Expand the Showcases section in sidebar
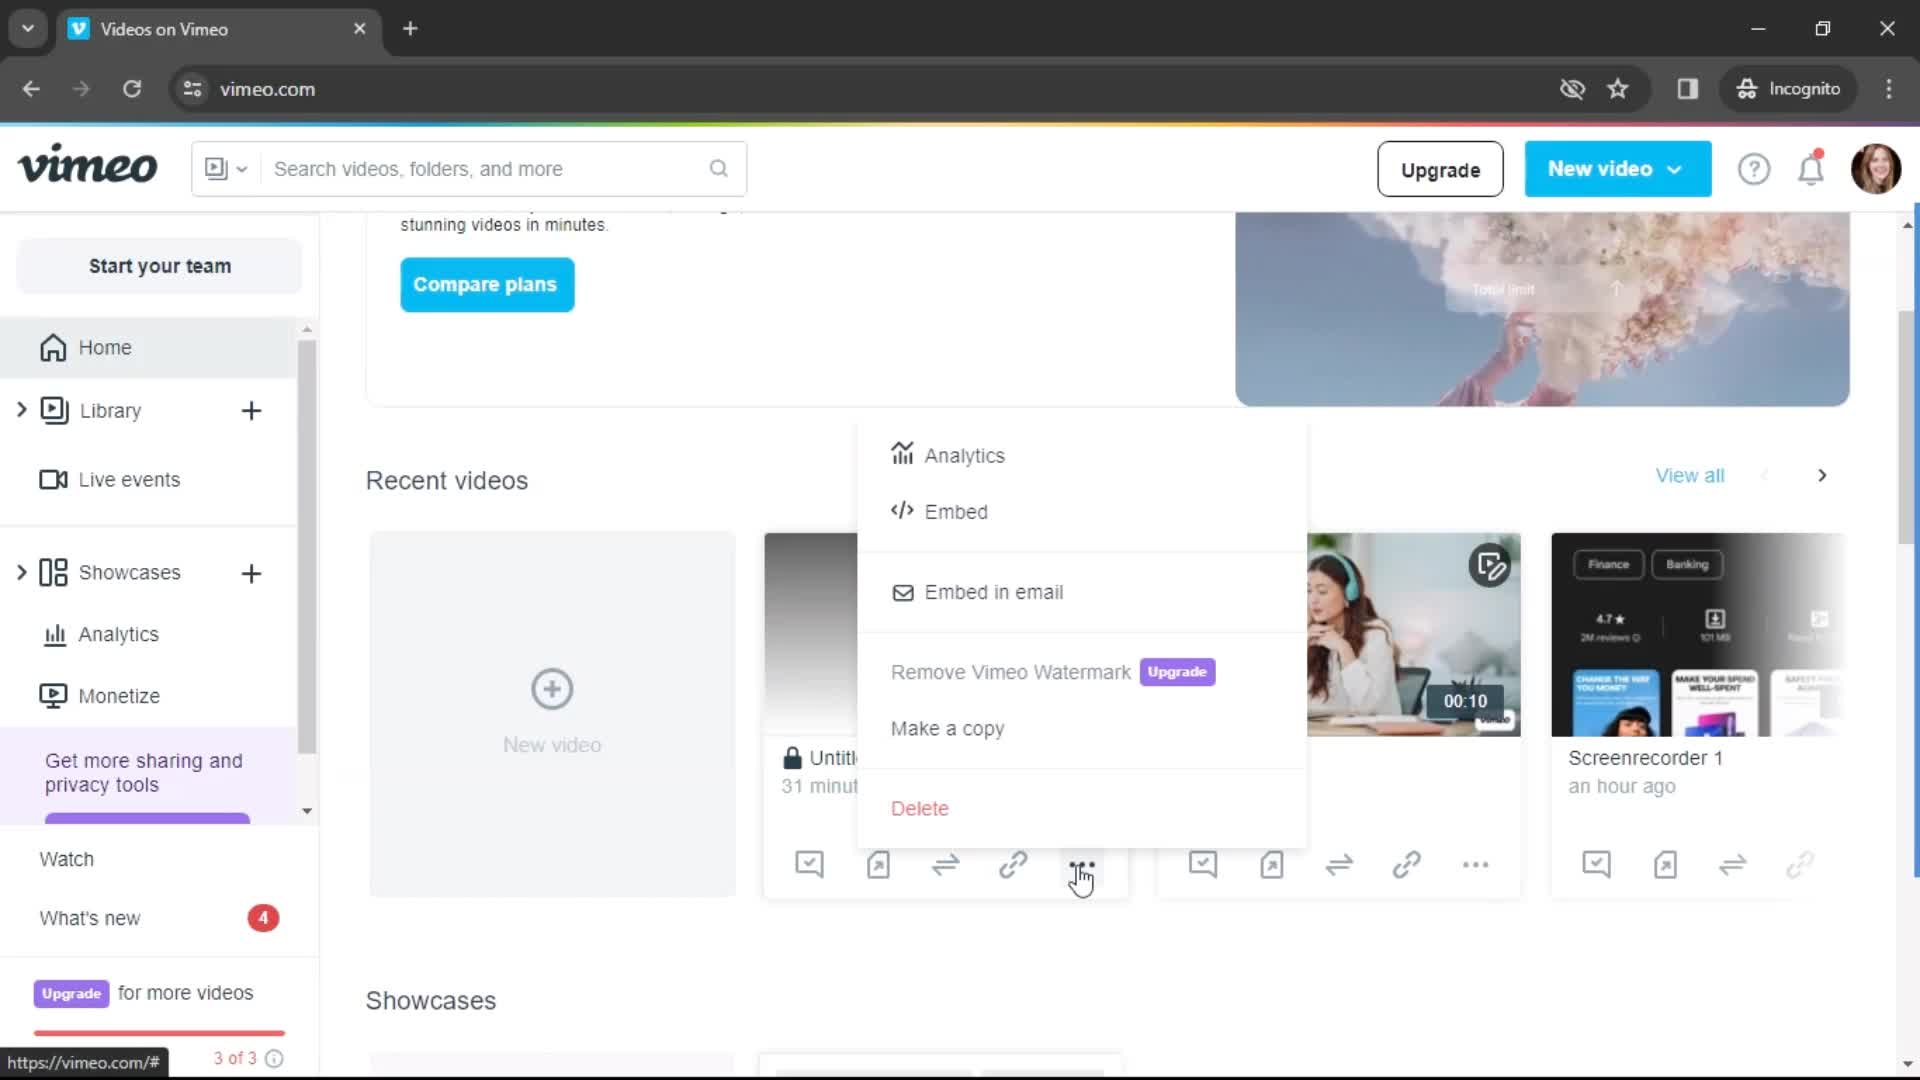 coord(21,572)
